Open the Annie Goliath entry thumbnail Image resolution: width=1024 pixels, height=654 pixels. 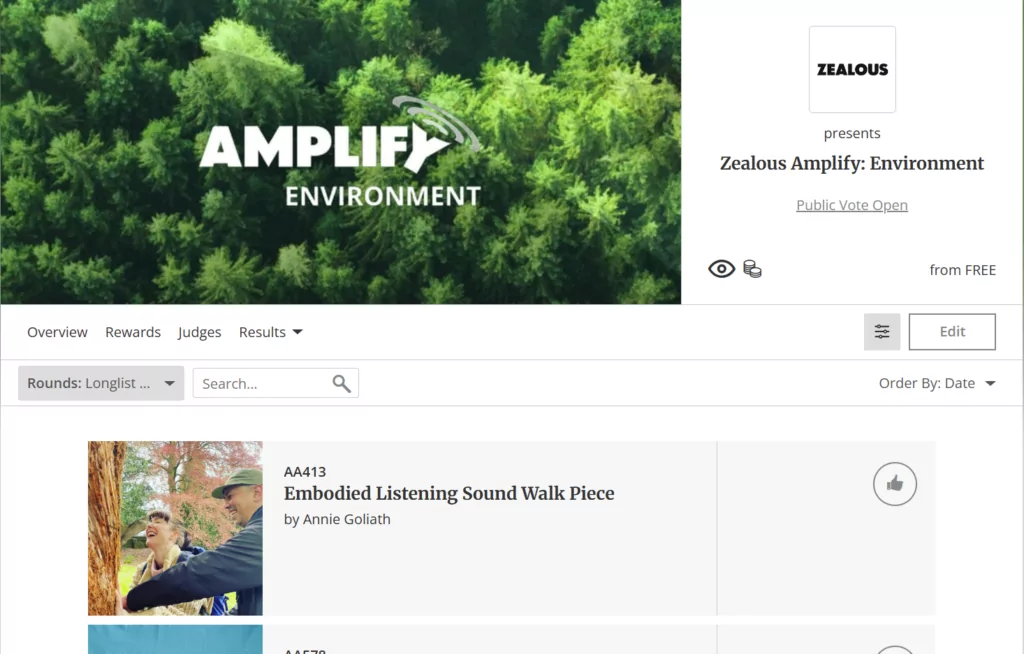176,528
